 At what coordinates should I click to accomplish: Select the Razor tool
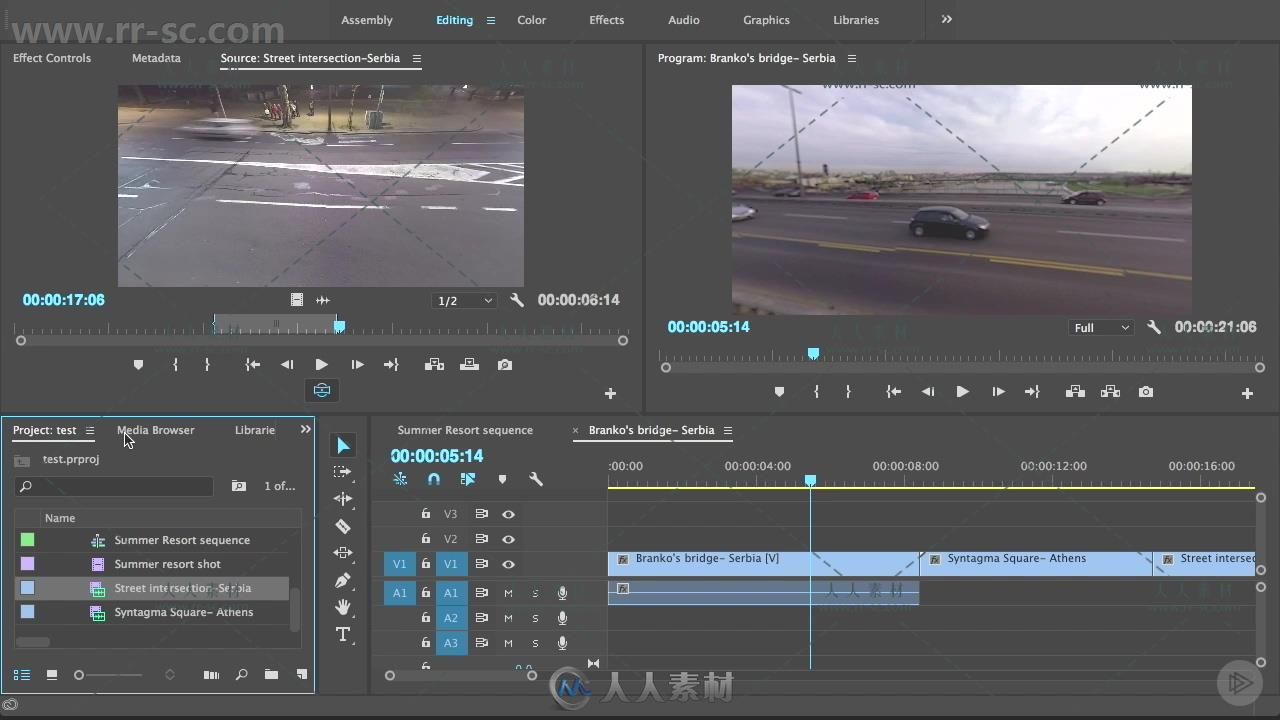(343, 526)
